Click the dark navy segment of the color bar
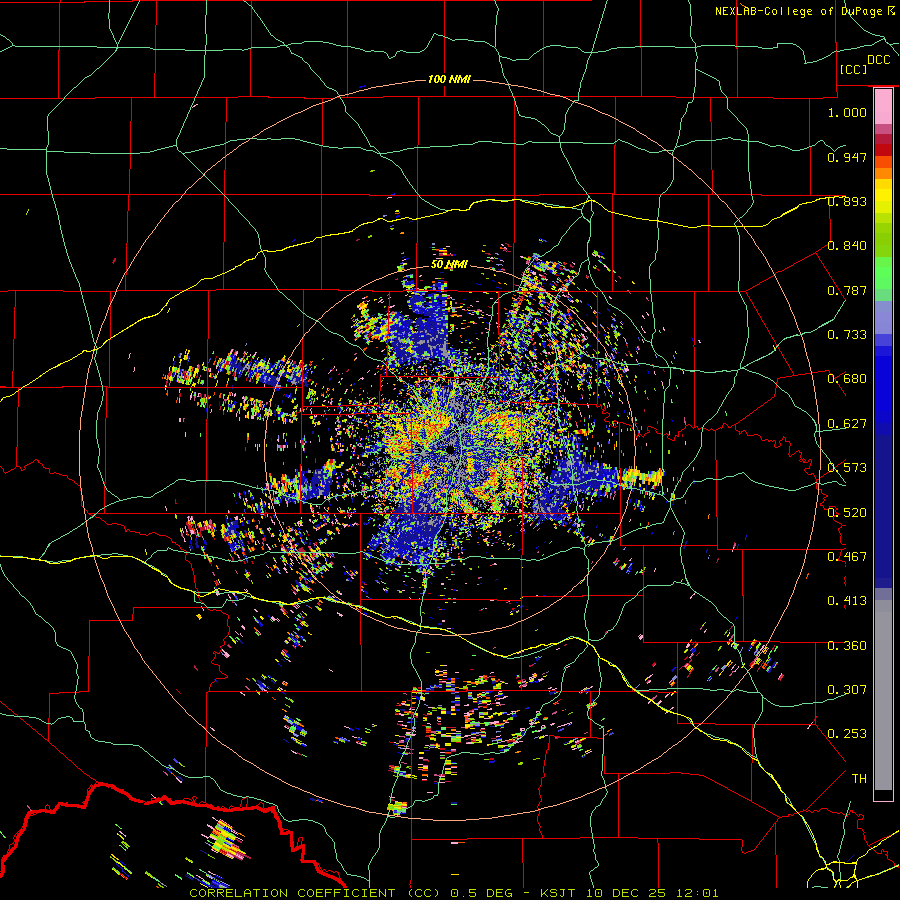Screen dimensions: 900x900 pos(883,505)
